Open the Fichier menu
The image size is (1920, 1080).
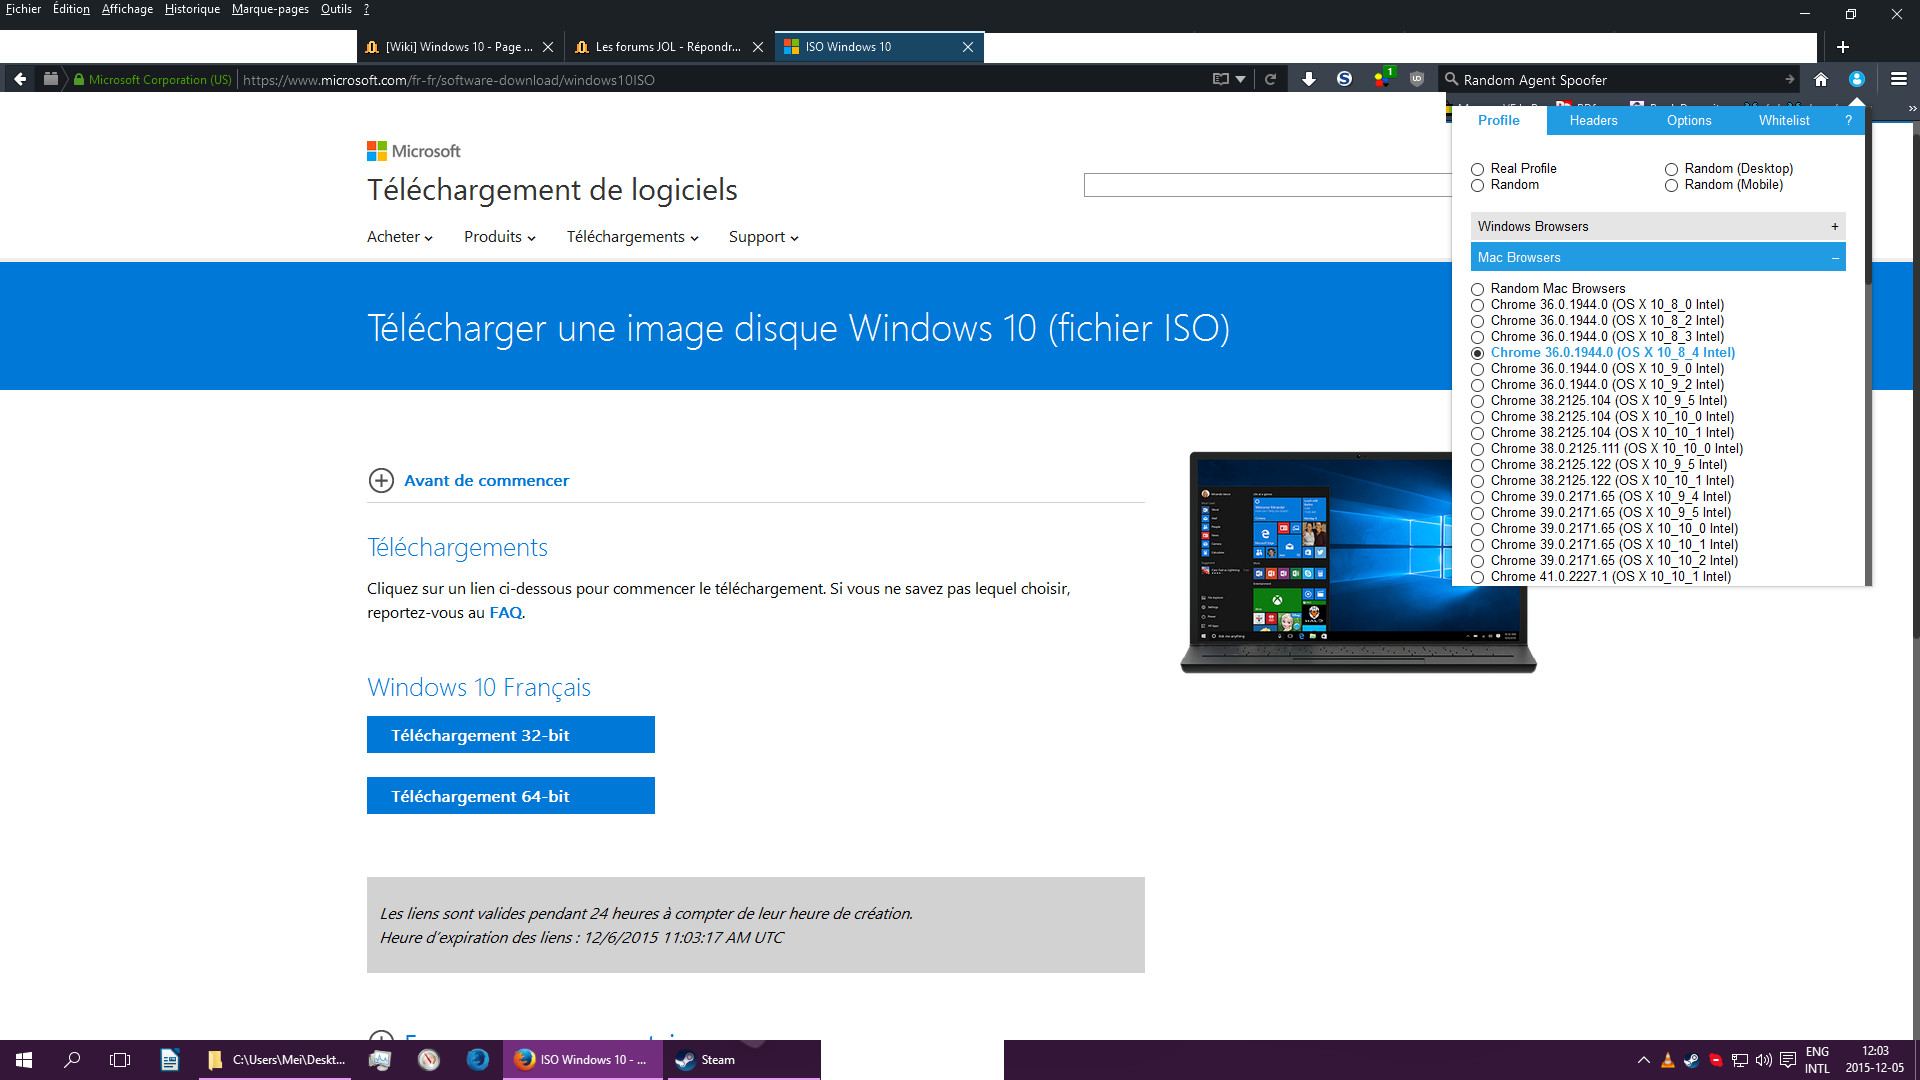pyautogui.click(x=23, y=9)
